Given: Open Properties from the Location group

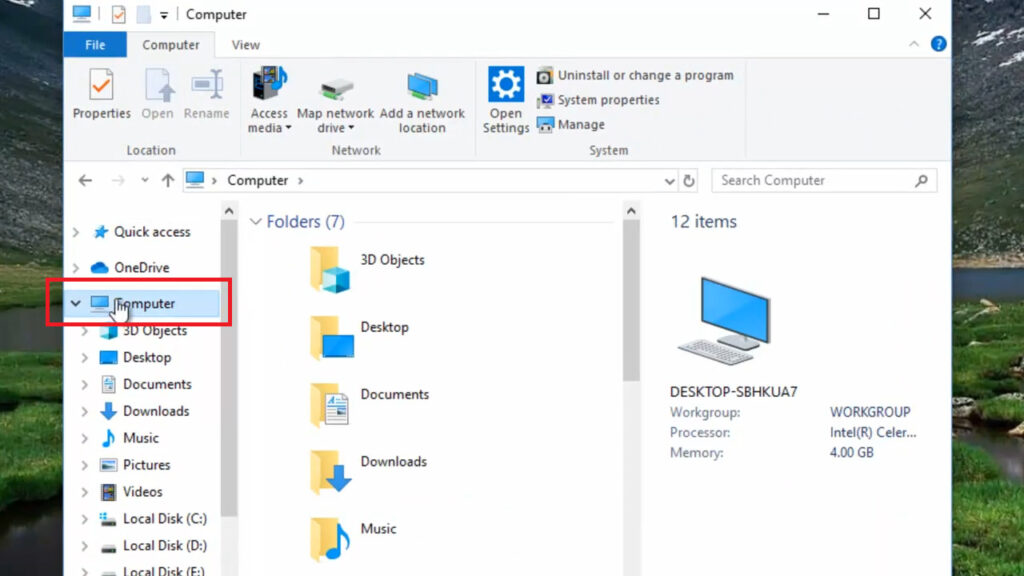Looking at the screenshot, I should point(101,95).
